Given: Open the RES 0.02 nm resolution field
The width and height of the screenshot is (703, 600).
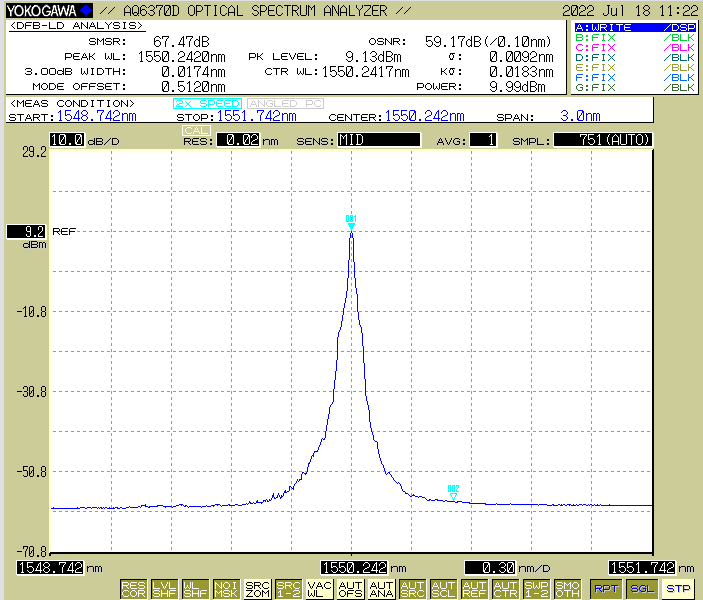Looking at the screenshot, I should point(240,140).
